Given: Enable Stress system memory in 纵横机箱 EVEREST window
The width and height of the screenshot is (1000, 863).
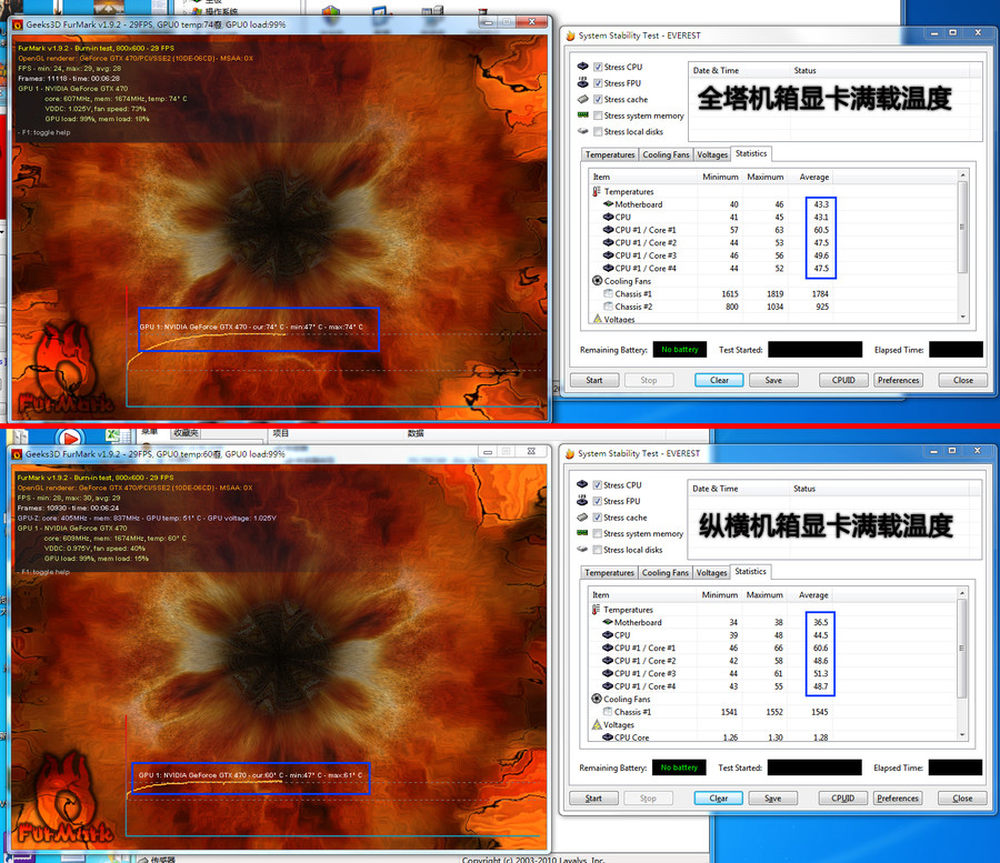Looking at the screenshot, I should coord(597,533).
